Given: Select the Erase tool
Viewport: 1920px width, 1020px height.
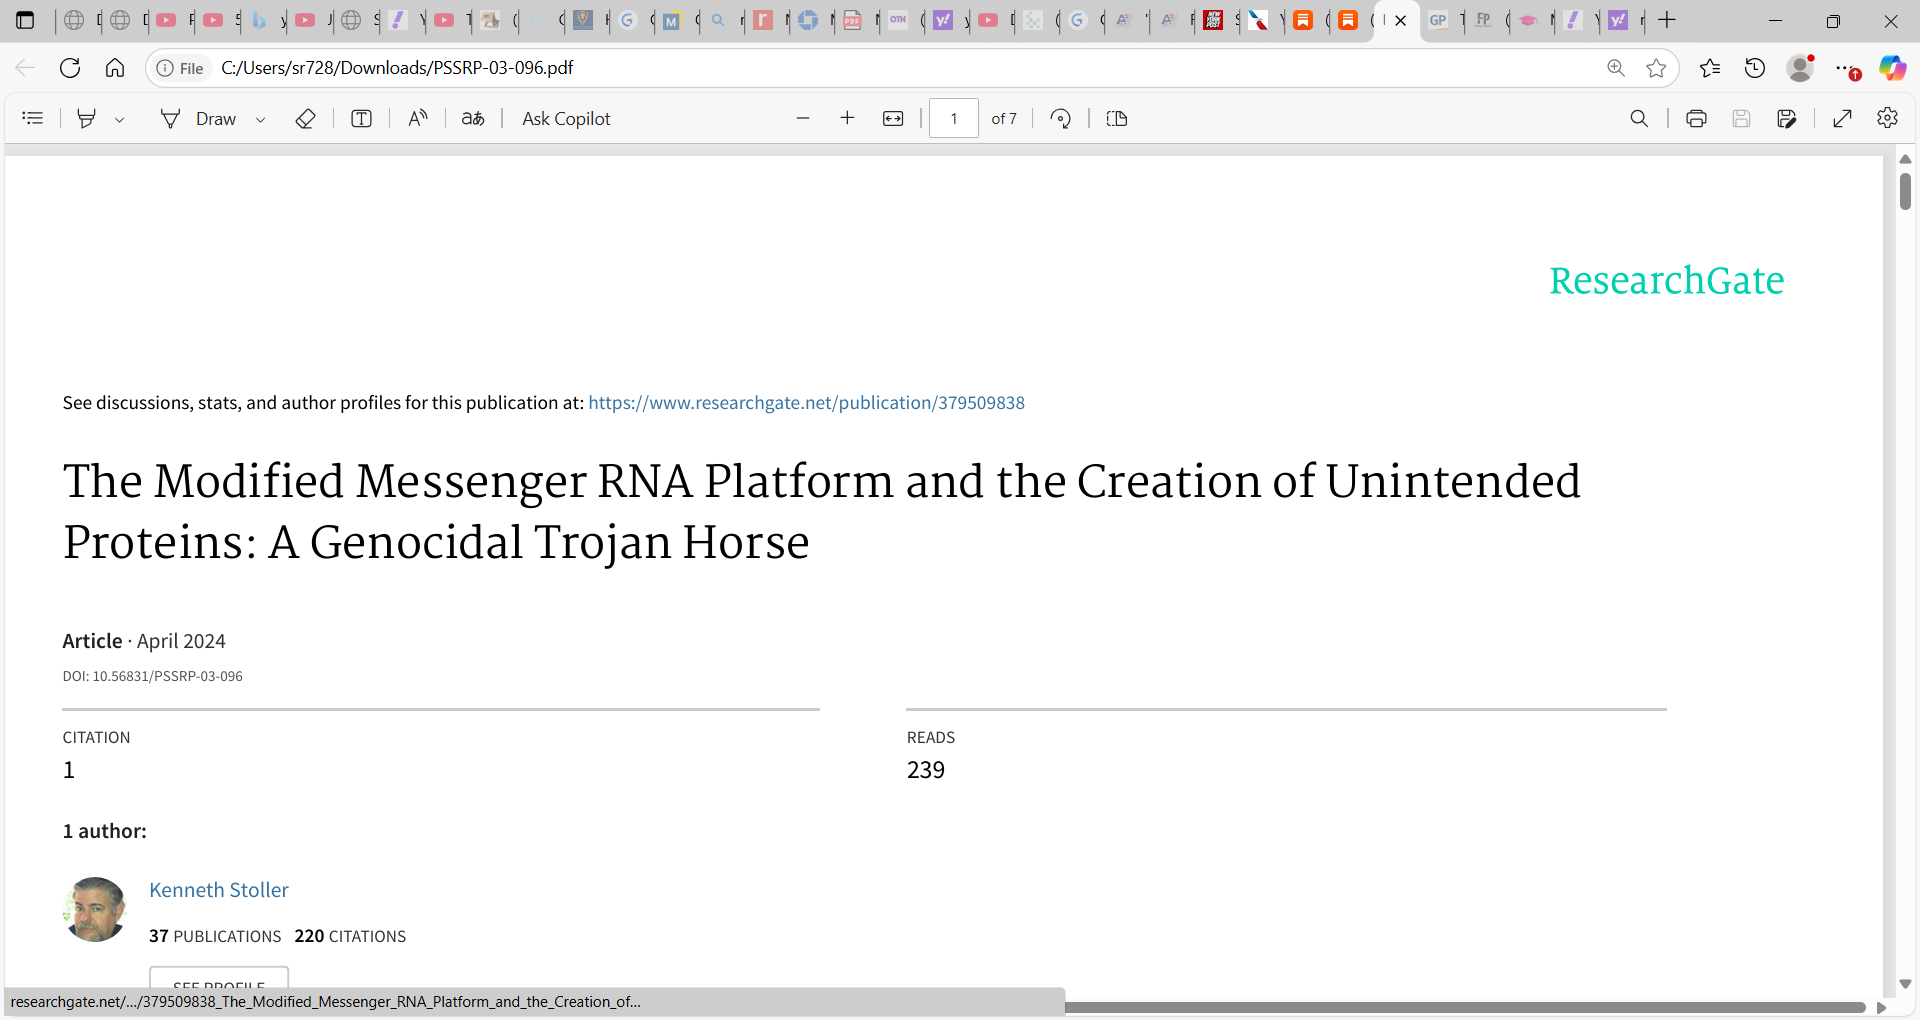Looking at the screenshot, I should tap(306, 118).
